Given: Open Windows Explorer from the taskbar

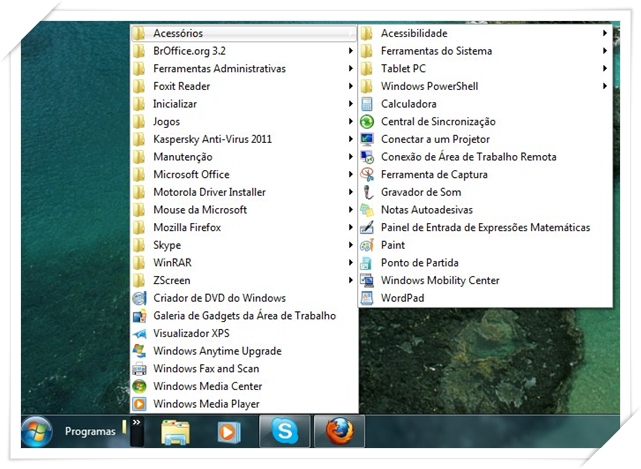Looking at the screenshot, I should click(175, 432).
